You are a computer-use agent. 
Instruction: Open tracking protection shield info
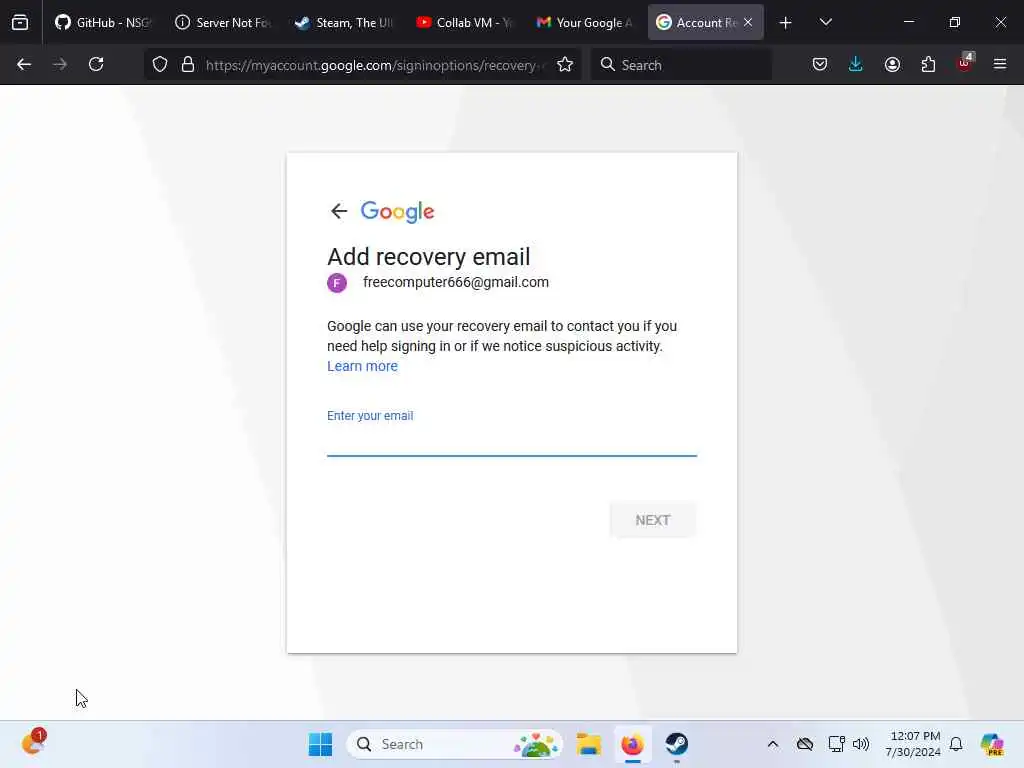pos(160,64)
